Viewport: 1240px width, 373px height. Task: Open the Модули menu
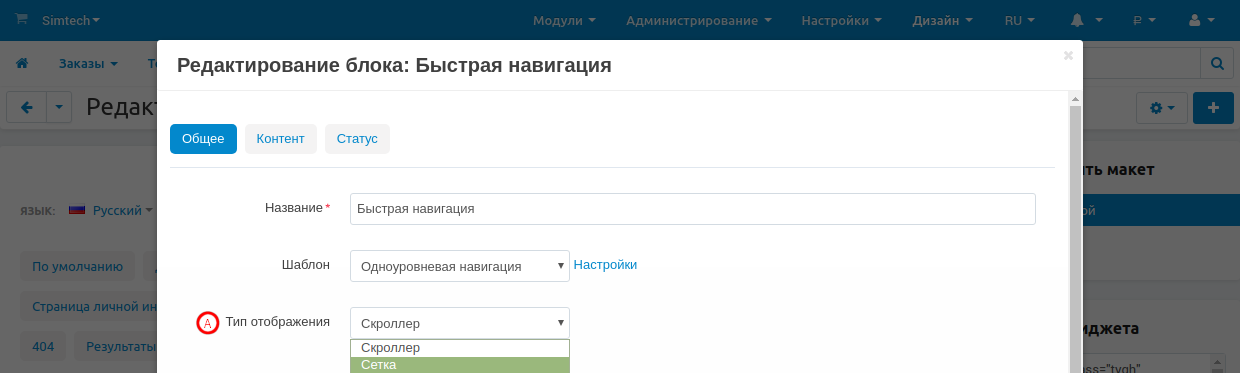pyautogui.click(x=564, y=20)
